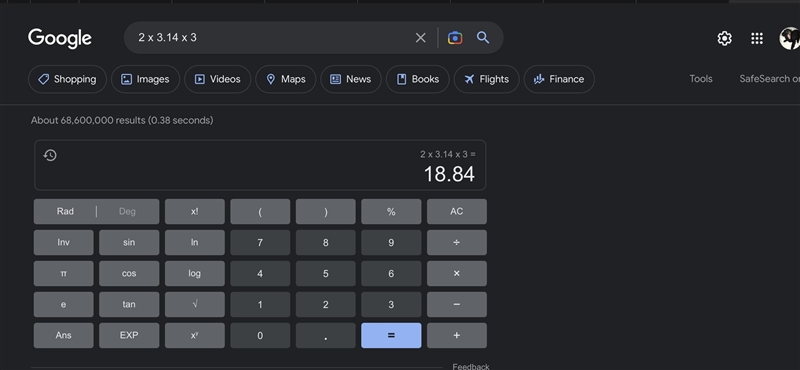The width and height of the screenshot is (800, 370).
Task: Open the News filter tab
Action: [351, 79]
